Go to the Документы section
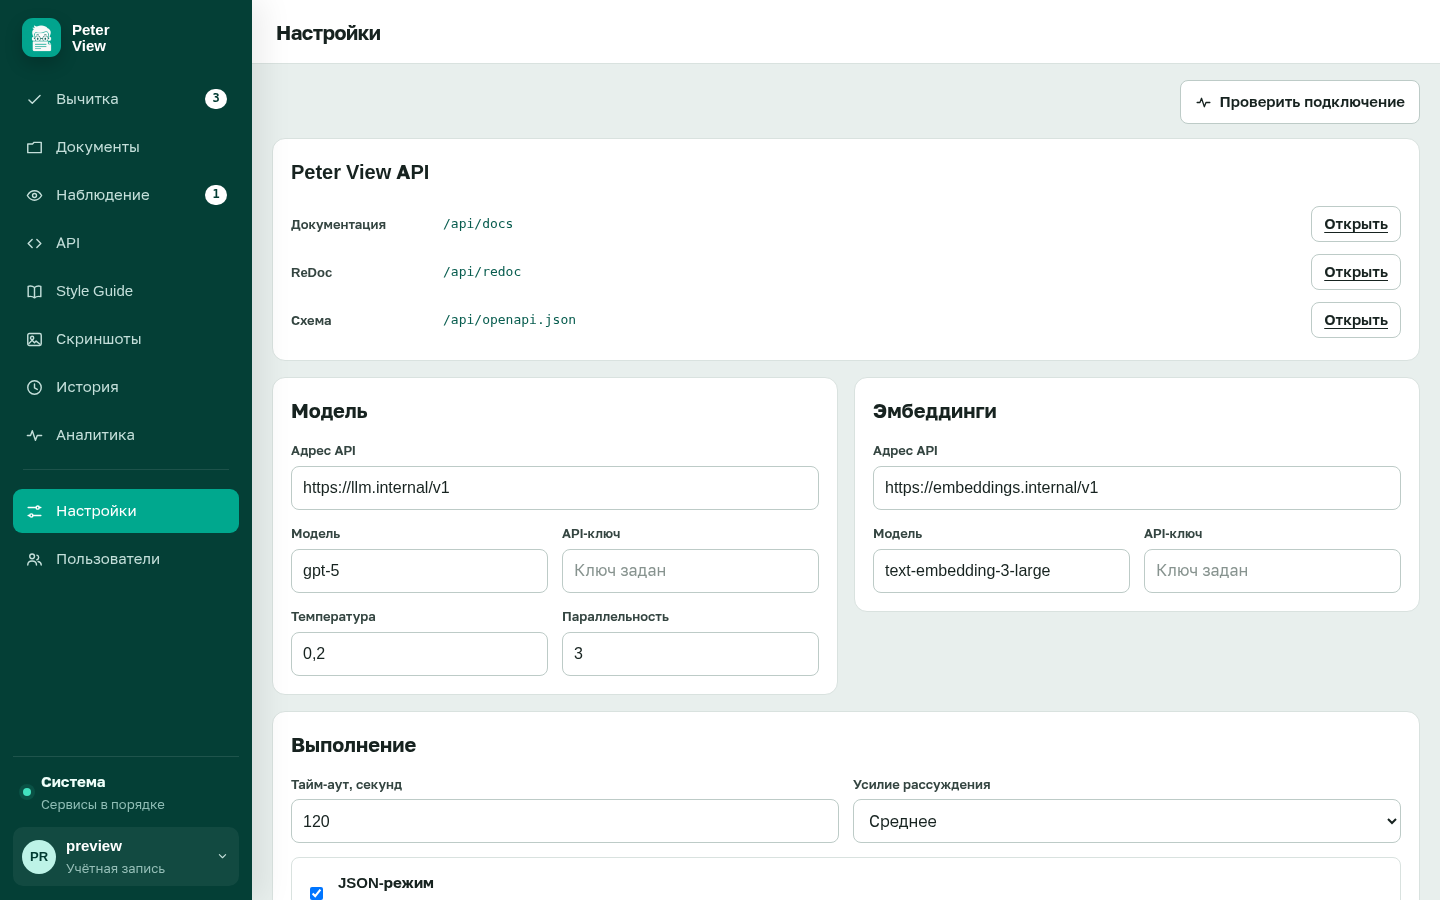This screenshot has height=900, width=1440. 126,147
